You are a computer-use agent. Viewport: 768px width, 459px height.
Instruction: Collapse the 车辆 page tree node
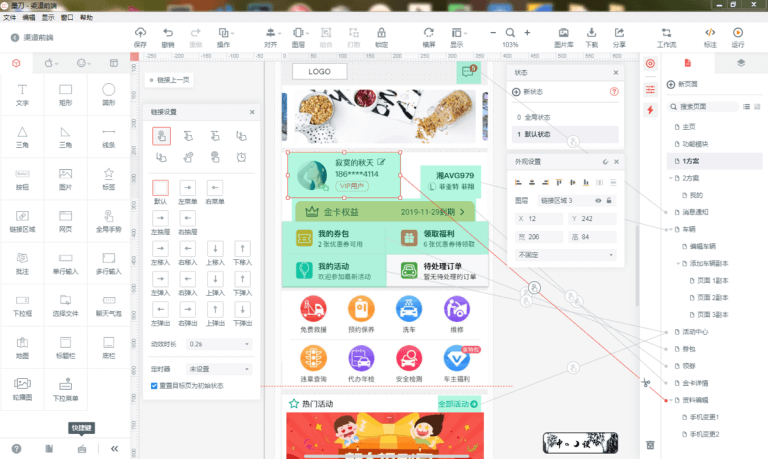point(671,229)
